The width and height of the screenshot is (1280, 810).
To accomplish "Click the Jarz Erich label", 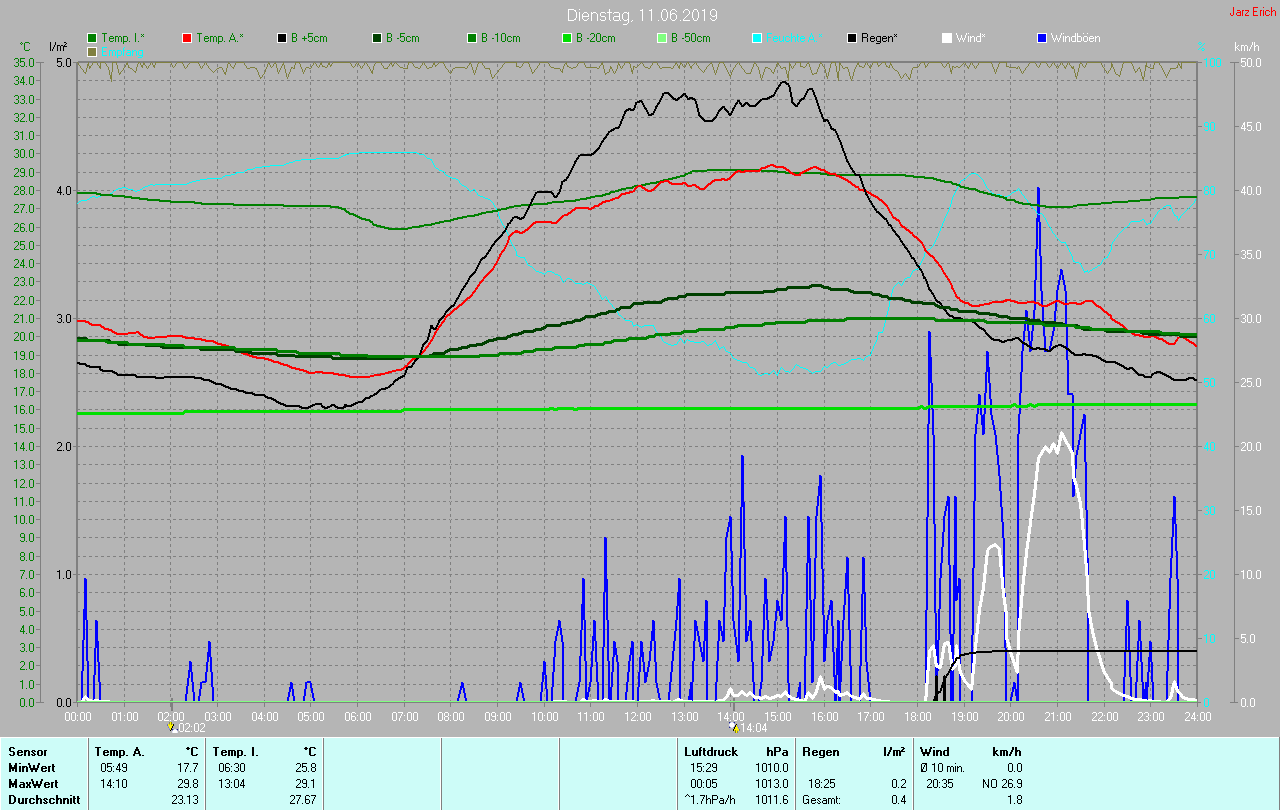I will coord(1252,12).
